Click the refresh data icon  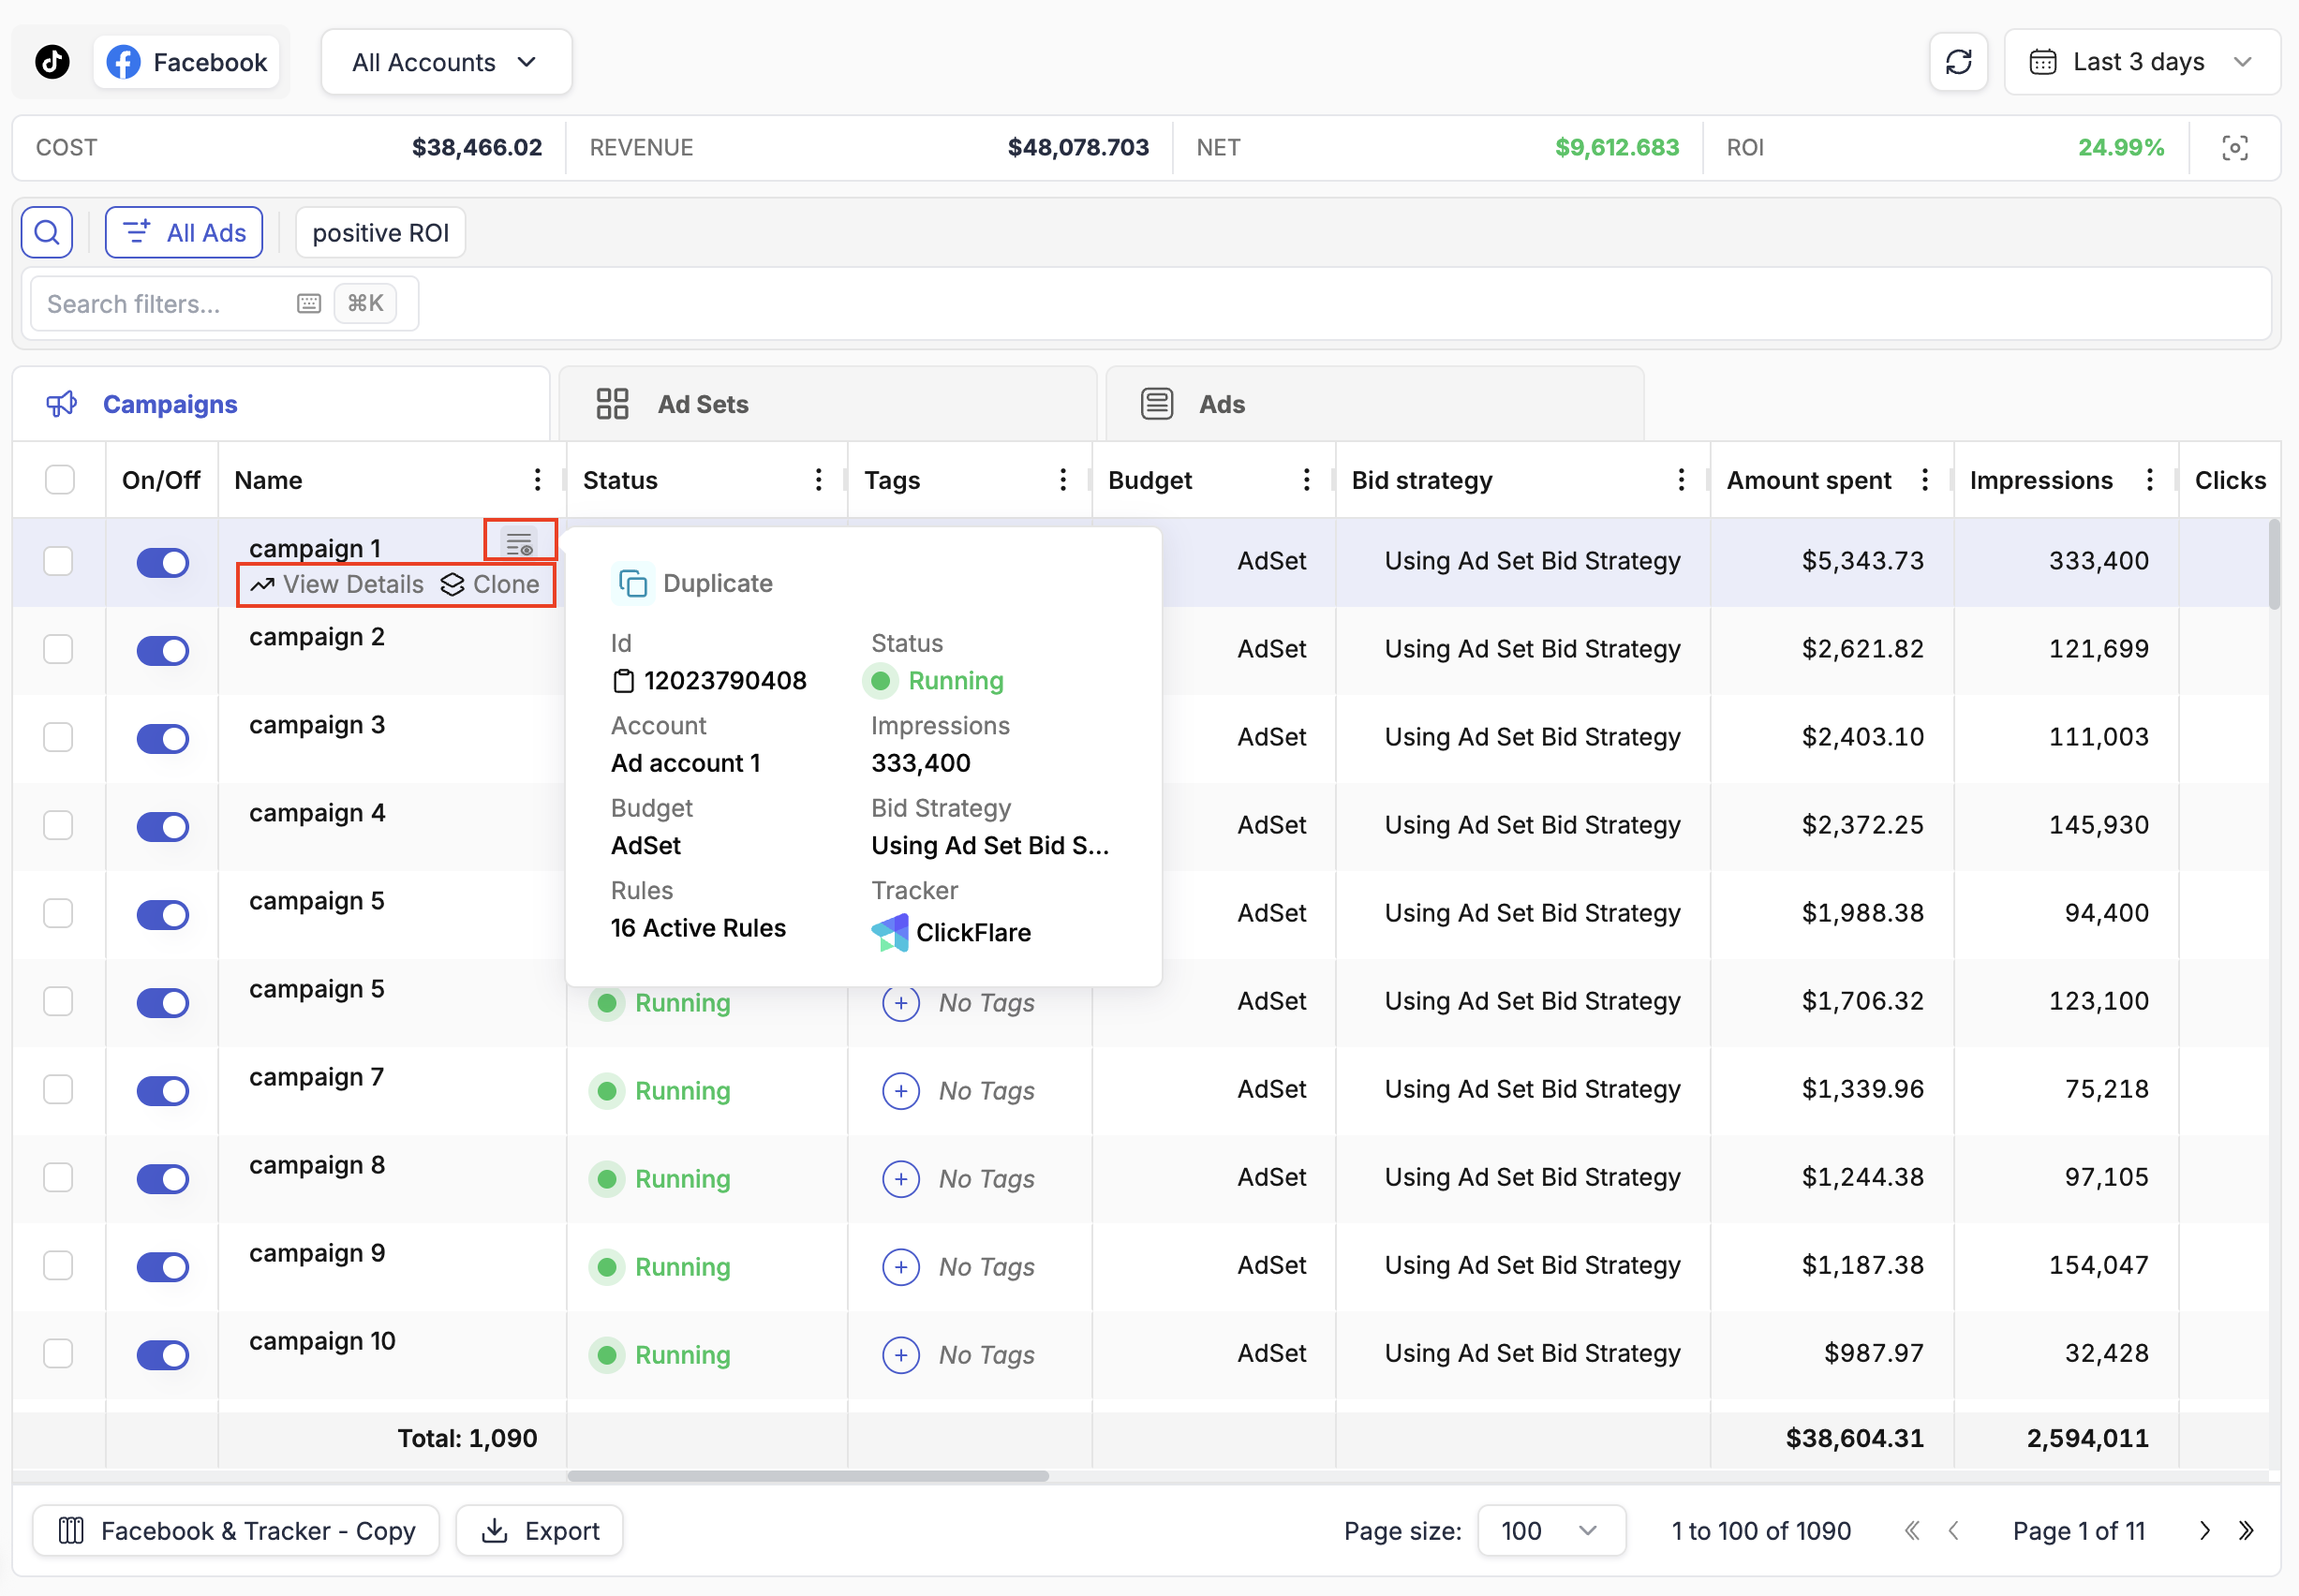coord(1957,62)
